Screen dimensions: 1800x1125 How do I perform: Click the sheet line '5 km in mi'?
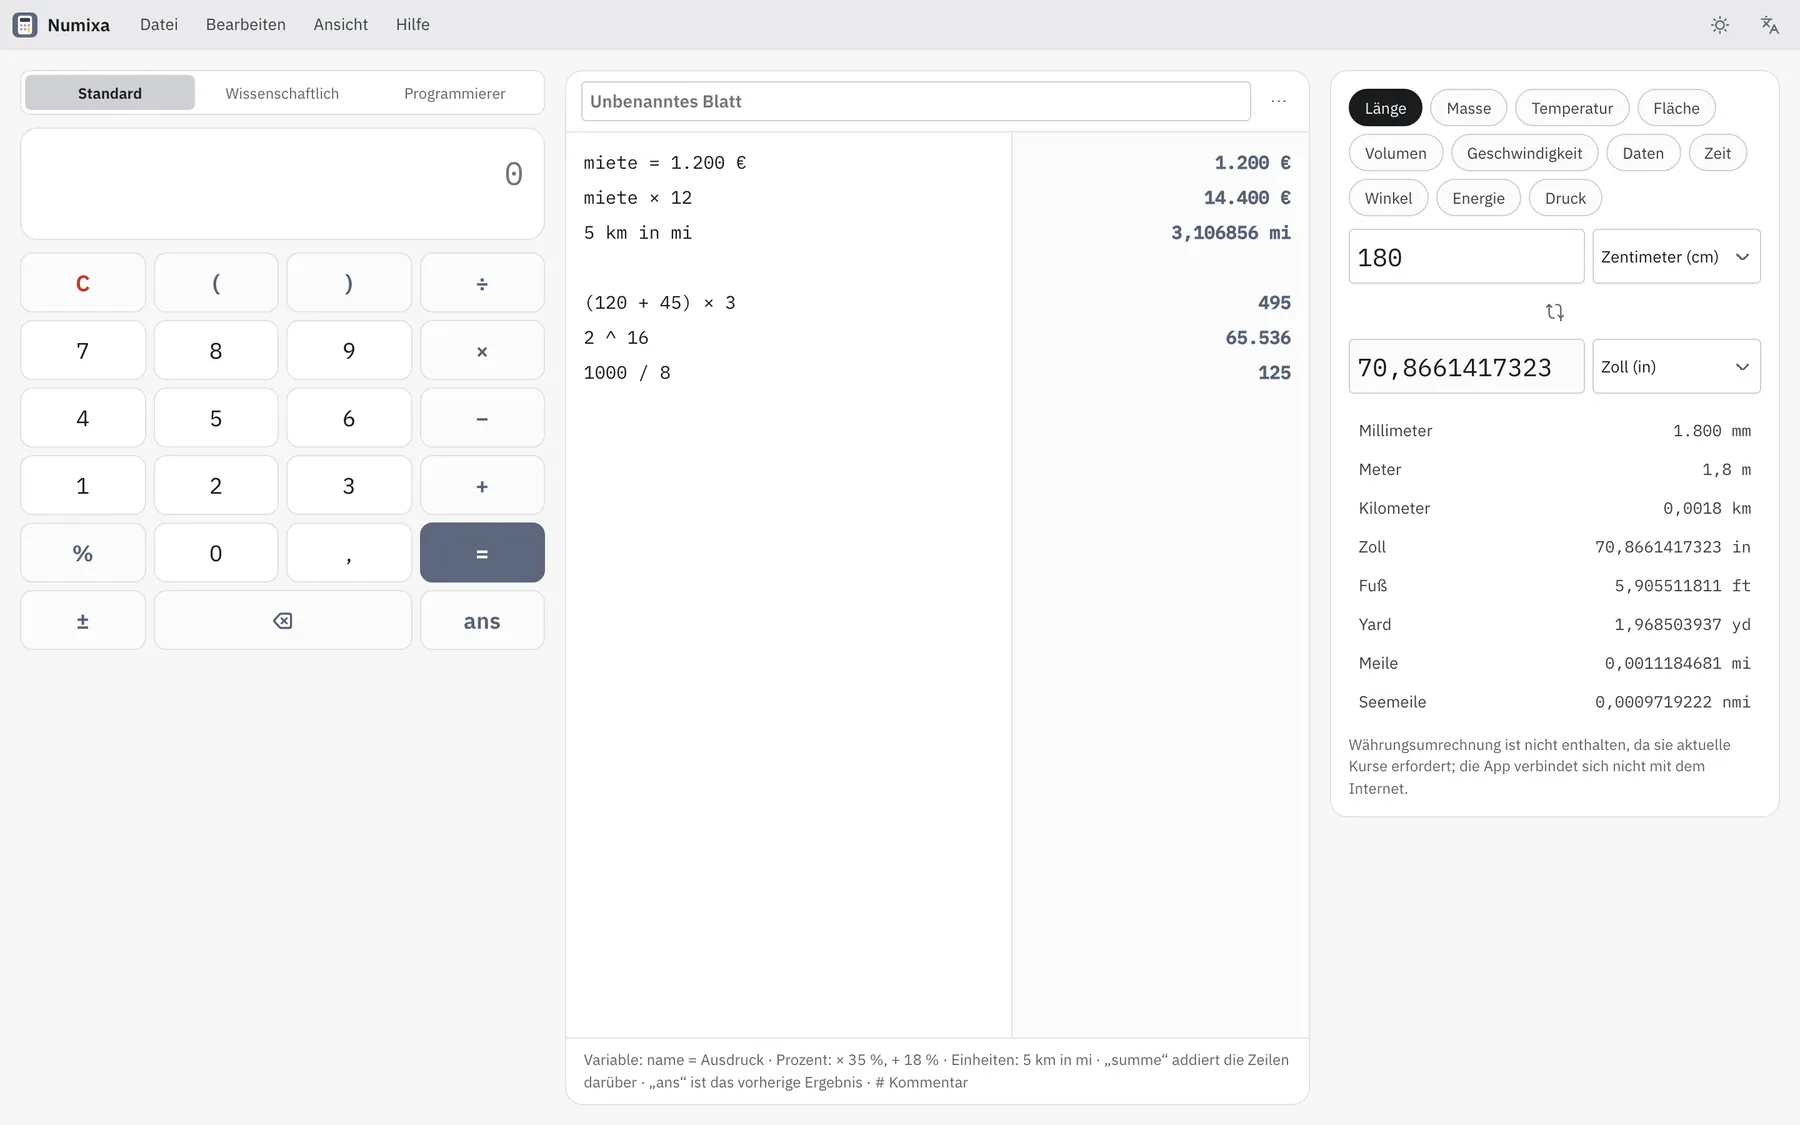point(638,233)
